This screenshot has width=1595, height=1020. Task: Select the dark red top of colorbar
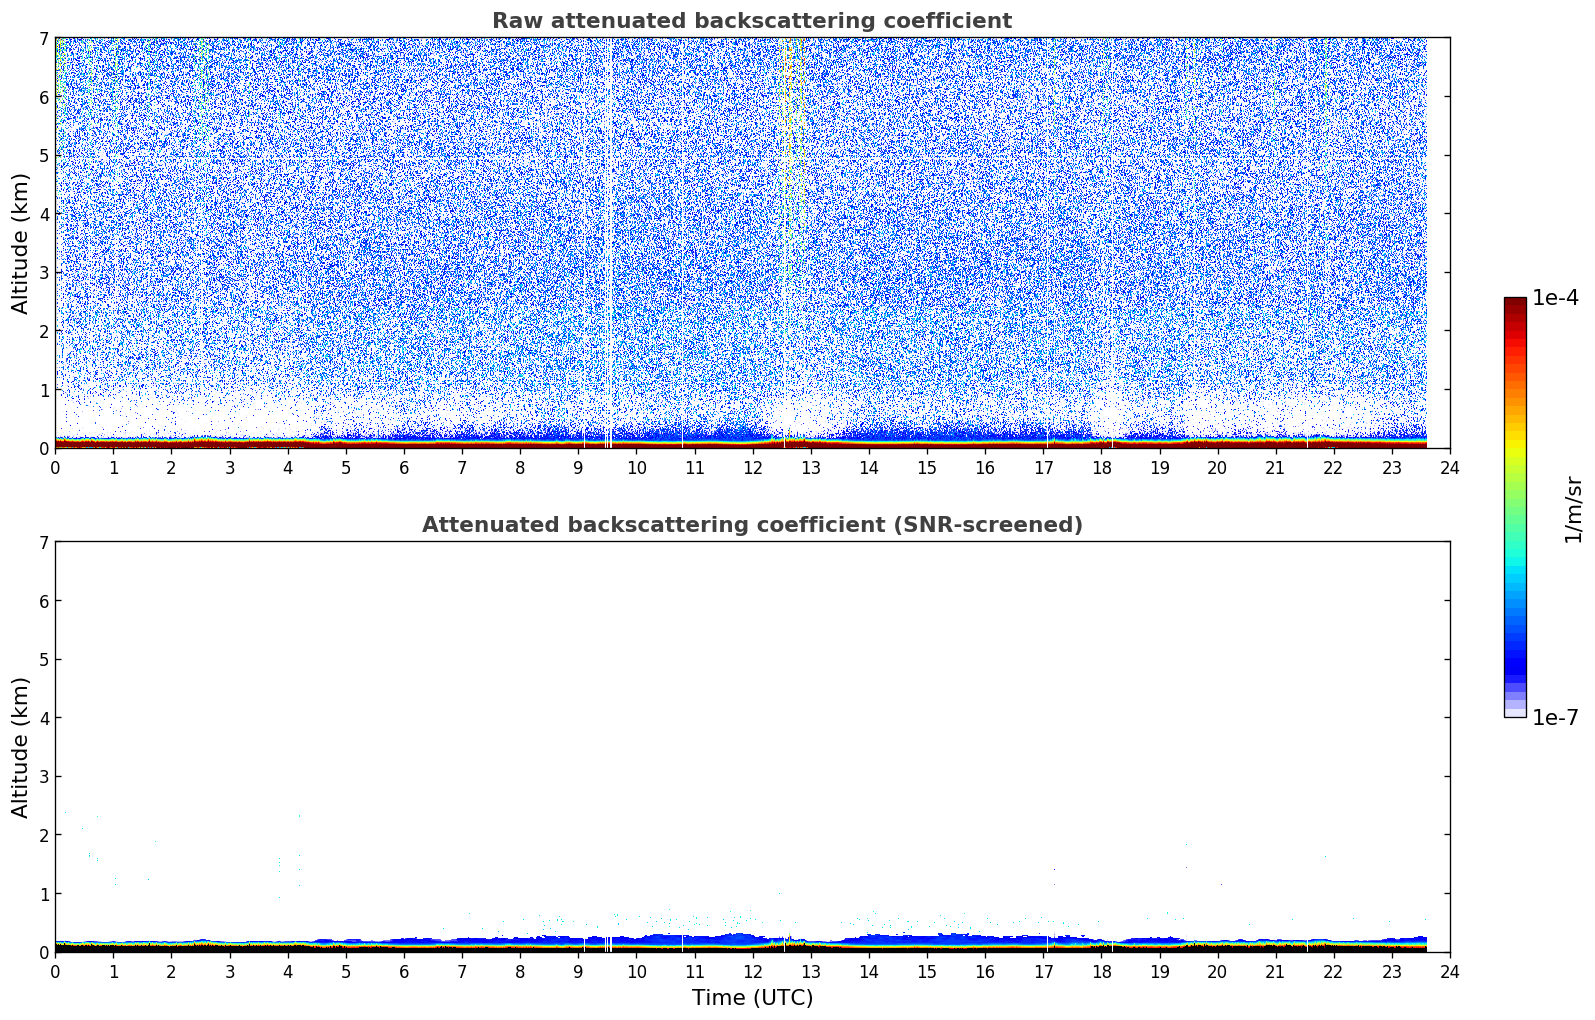point(1515,305)
